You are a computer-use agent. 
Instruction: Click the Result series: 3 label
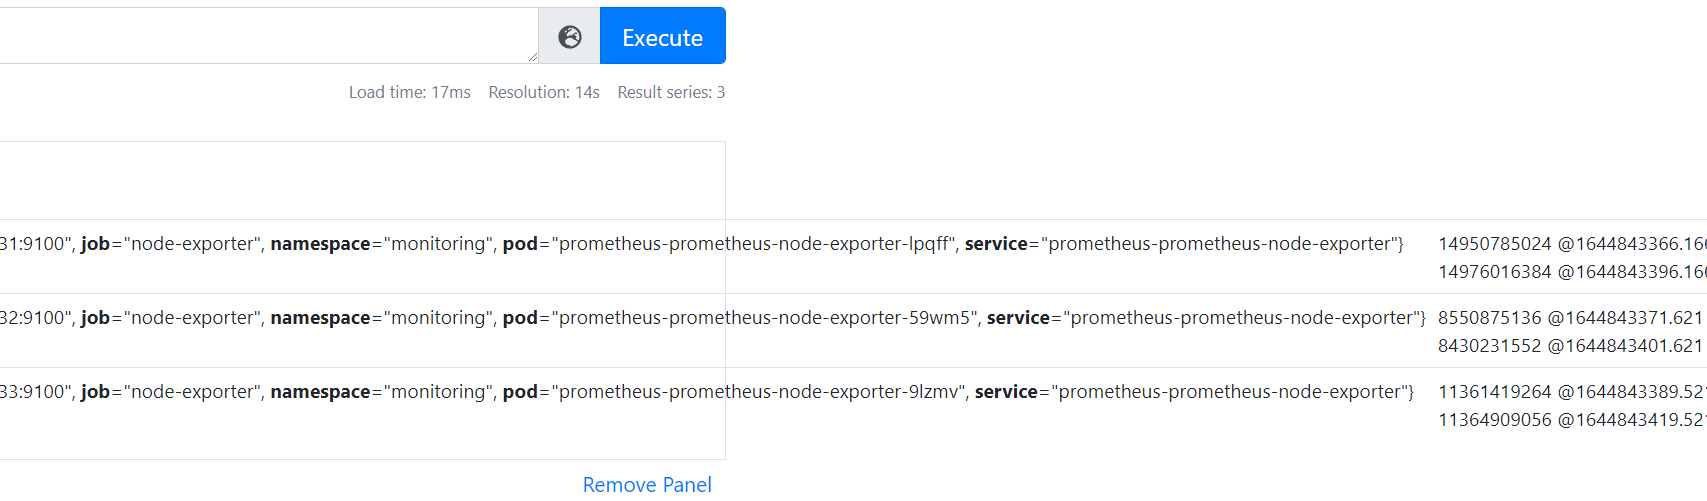pos(671,92)
